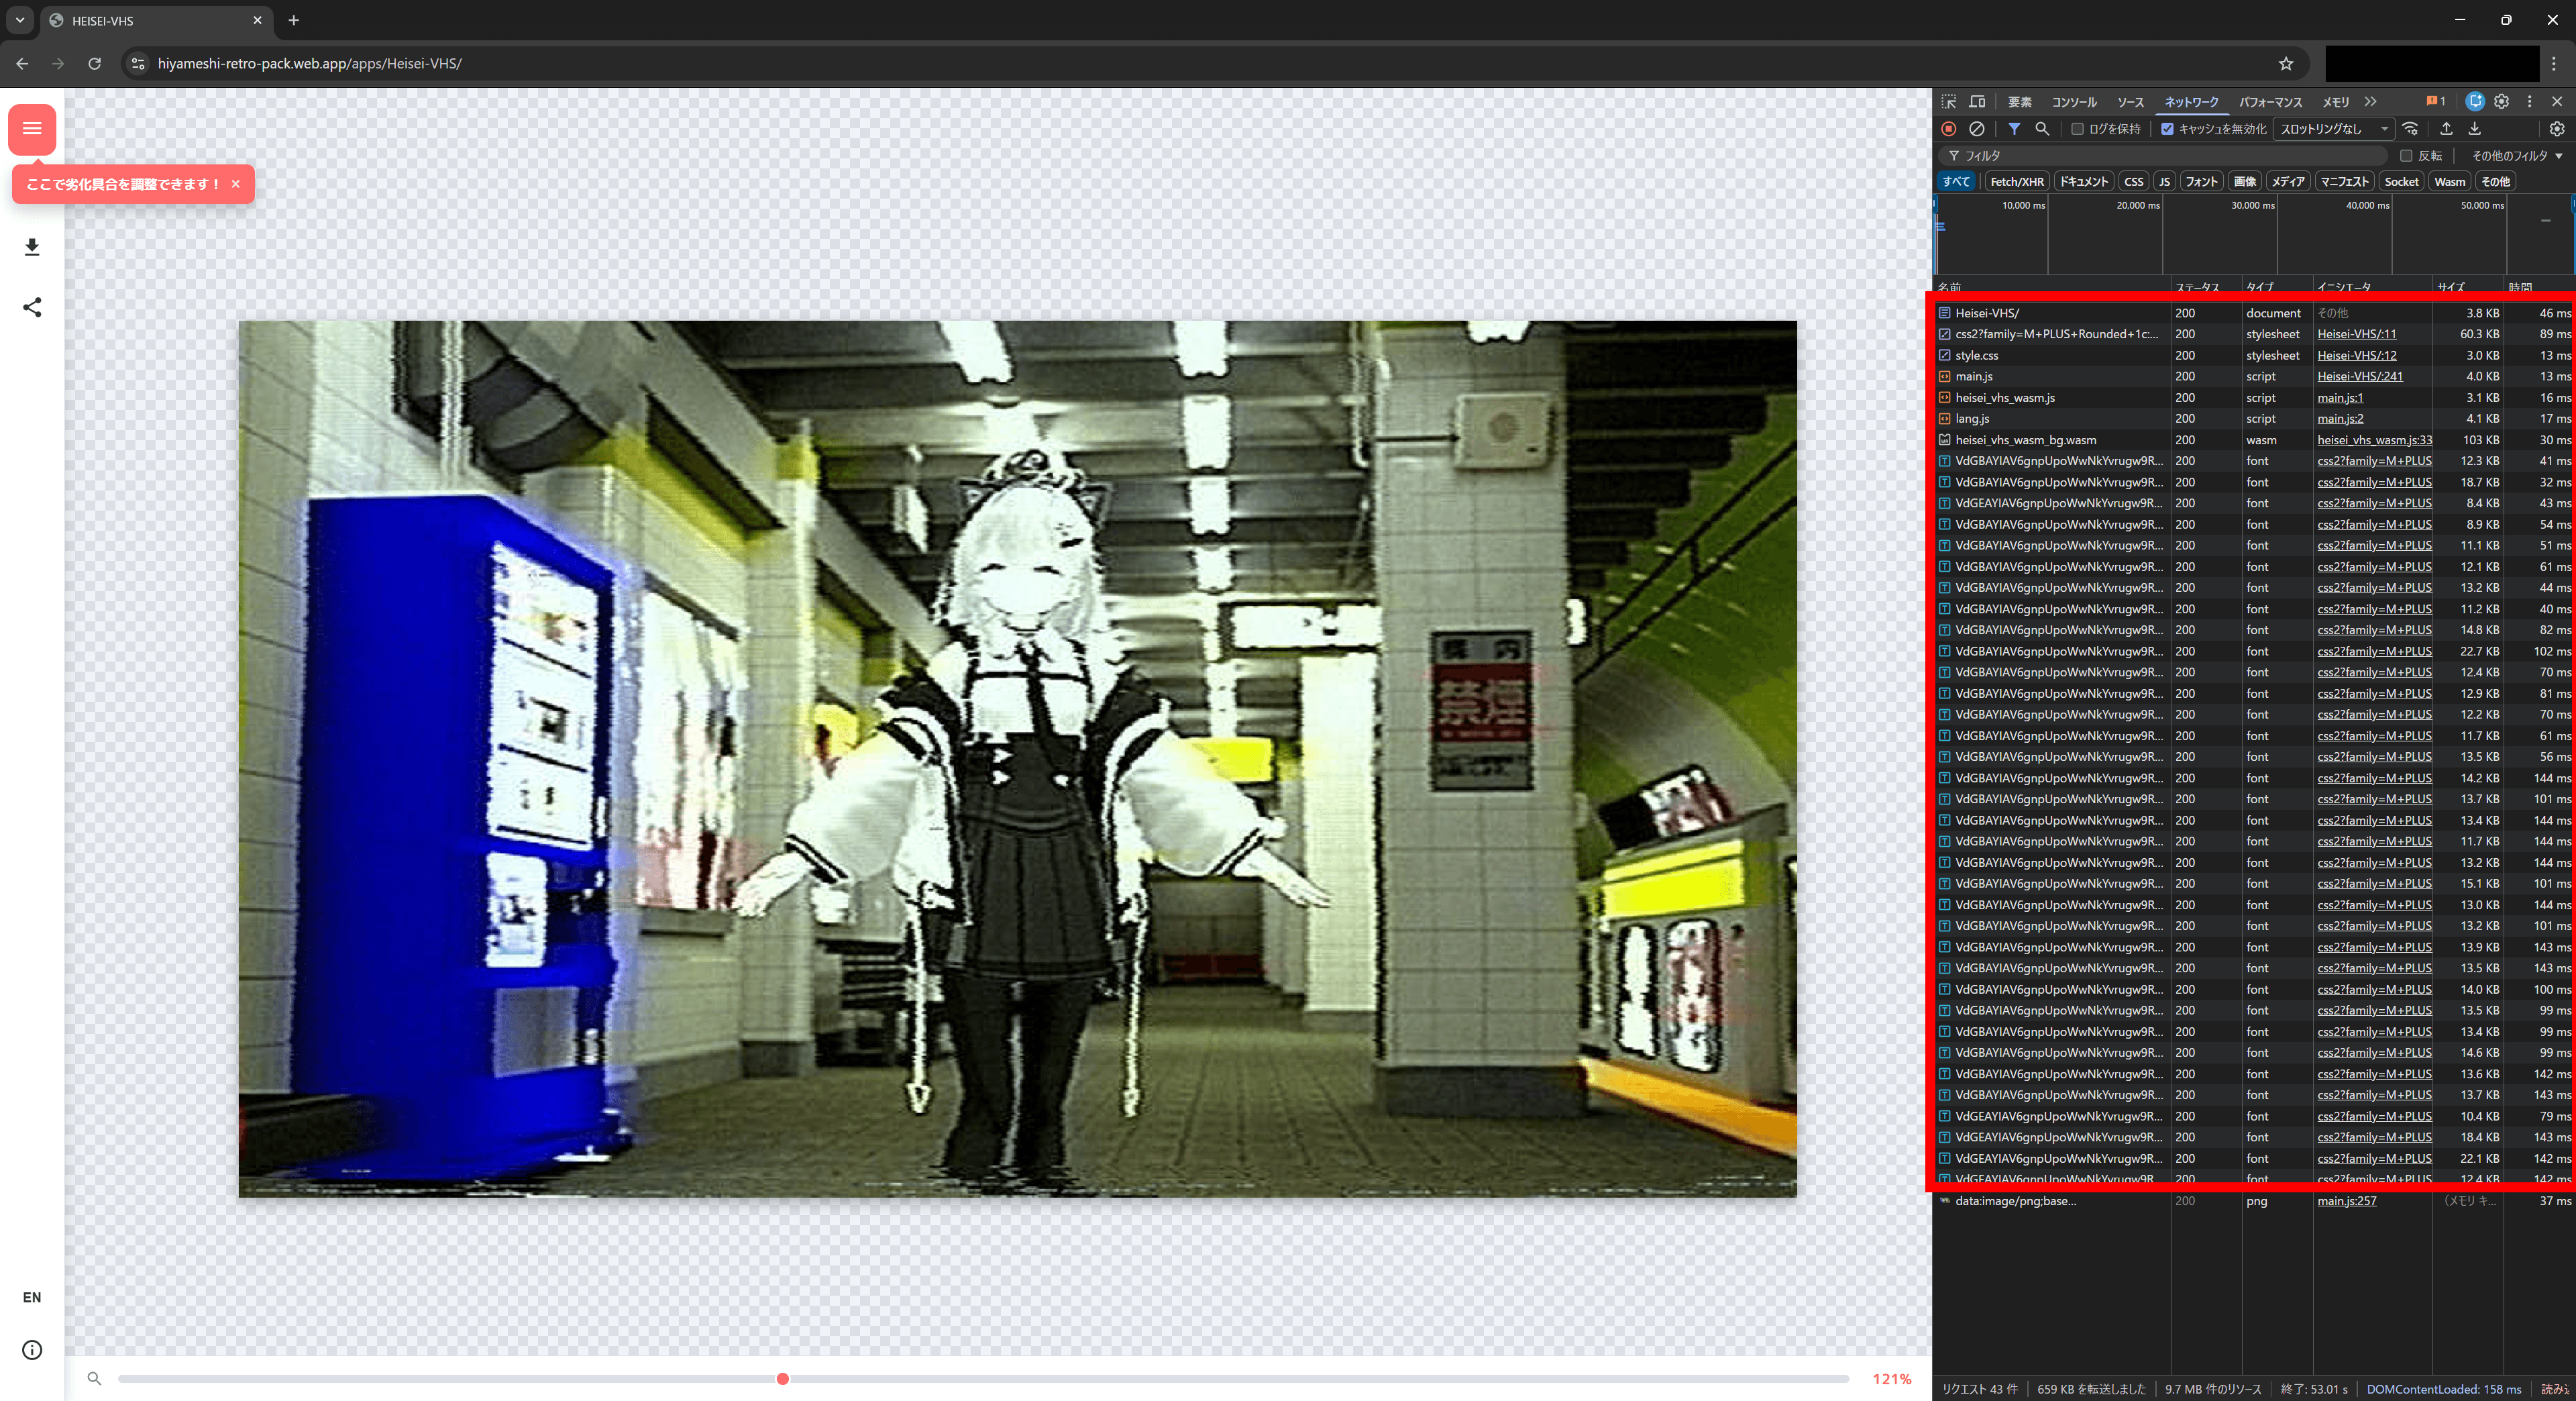Switch to the Console tab
This screenshot has width=2576, height=1401.
click(2074, 102)
